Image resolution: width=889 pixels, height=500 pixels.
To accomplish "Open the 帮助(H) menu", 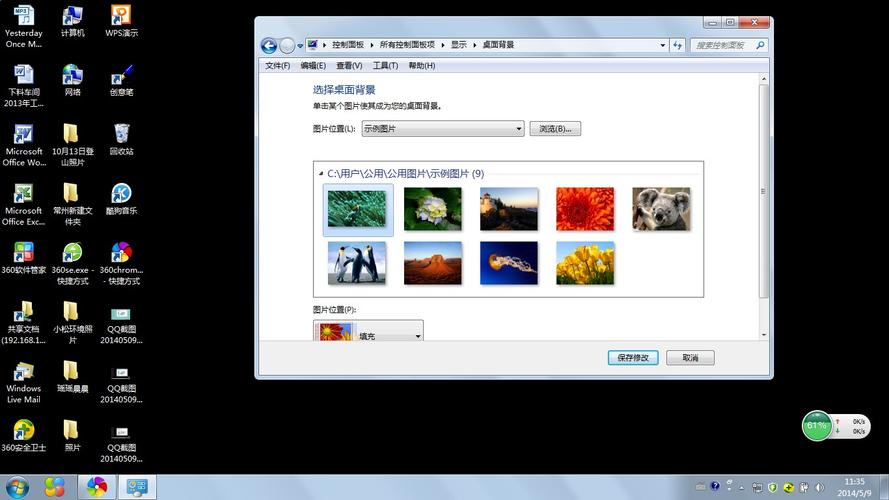I will pos(422,66).
